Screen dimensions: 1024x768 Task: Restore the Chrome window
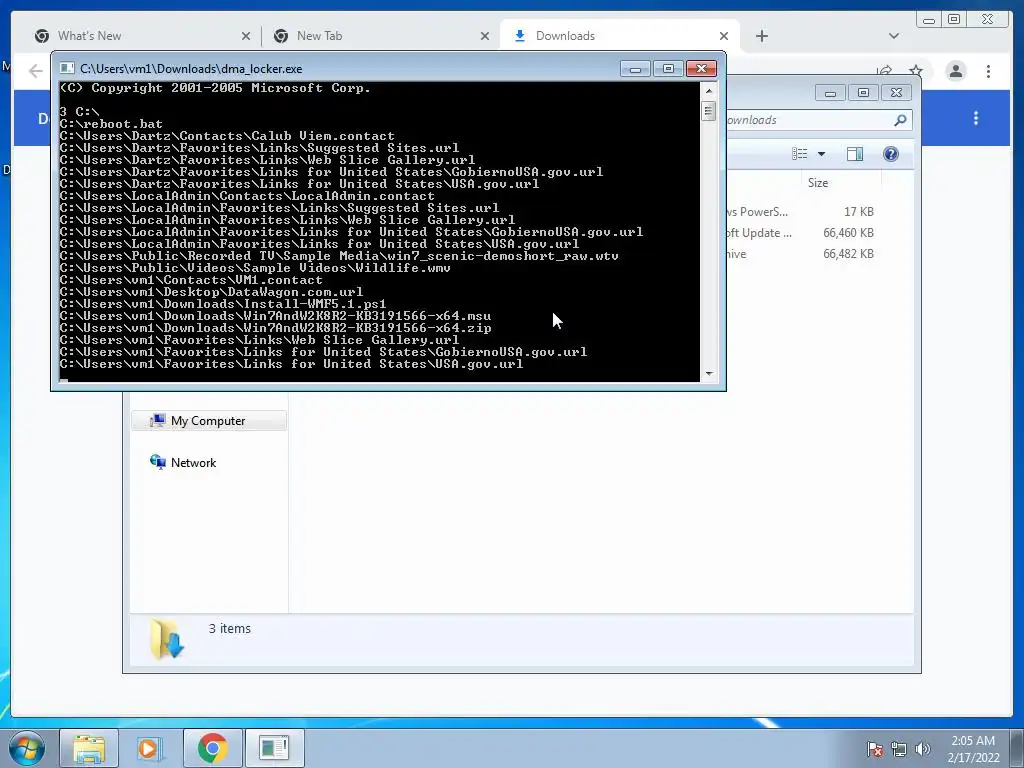point(954,20)
